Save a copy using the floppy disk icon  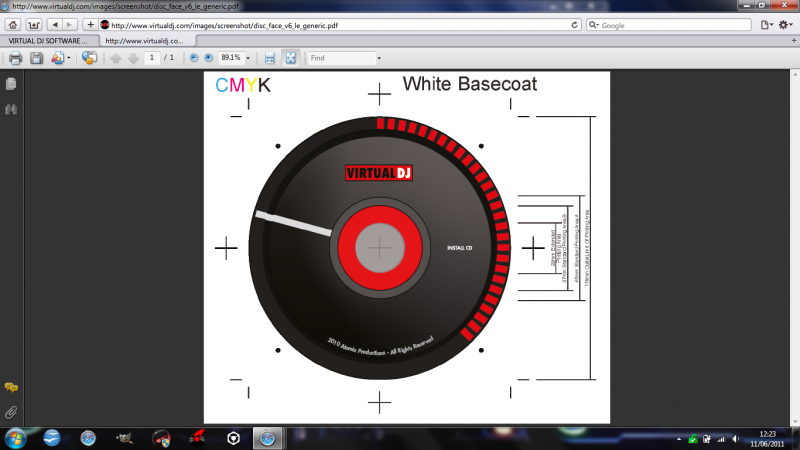(36, 58)
